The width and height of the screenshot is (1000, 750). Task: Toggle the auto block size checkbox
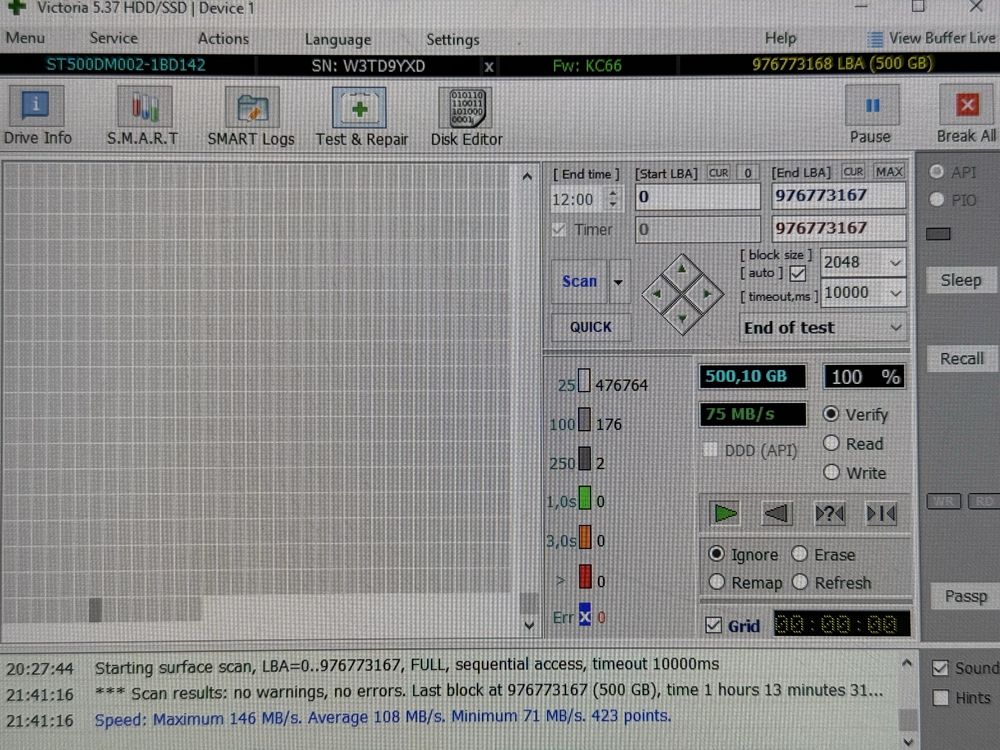[x=798, y=274]
